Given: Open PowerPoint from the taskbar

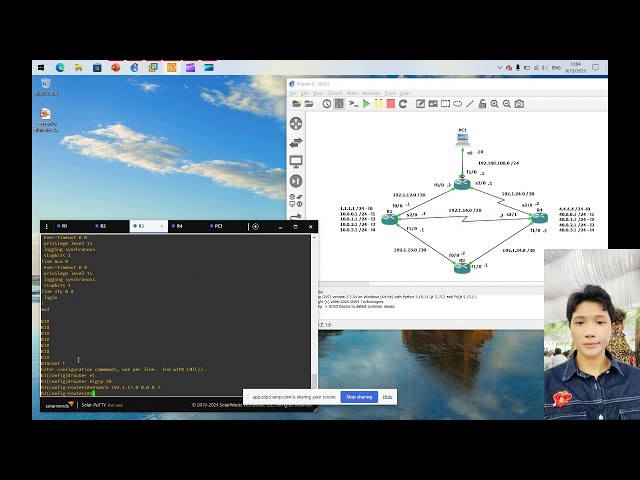Looking at the screenshot, I should pyautogui.click(x=116, y=68).
